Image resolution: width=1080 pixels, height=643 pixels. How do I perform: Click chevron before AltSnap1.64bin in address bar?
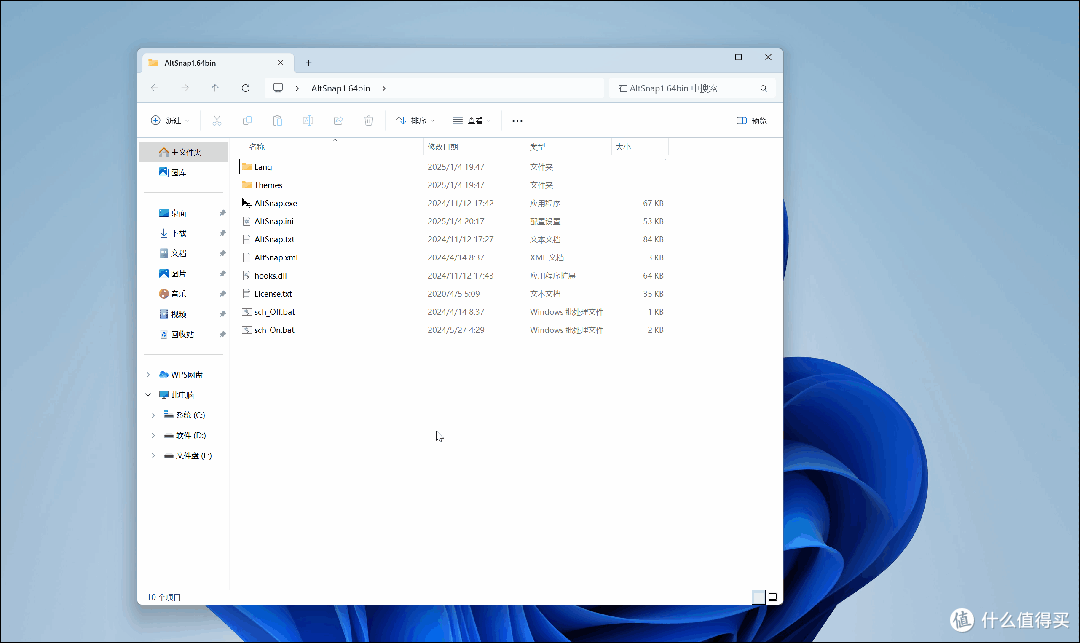297,88
